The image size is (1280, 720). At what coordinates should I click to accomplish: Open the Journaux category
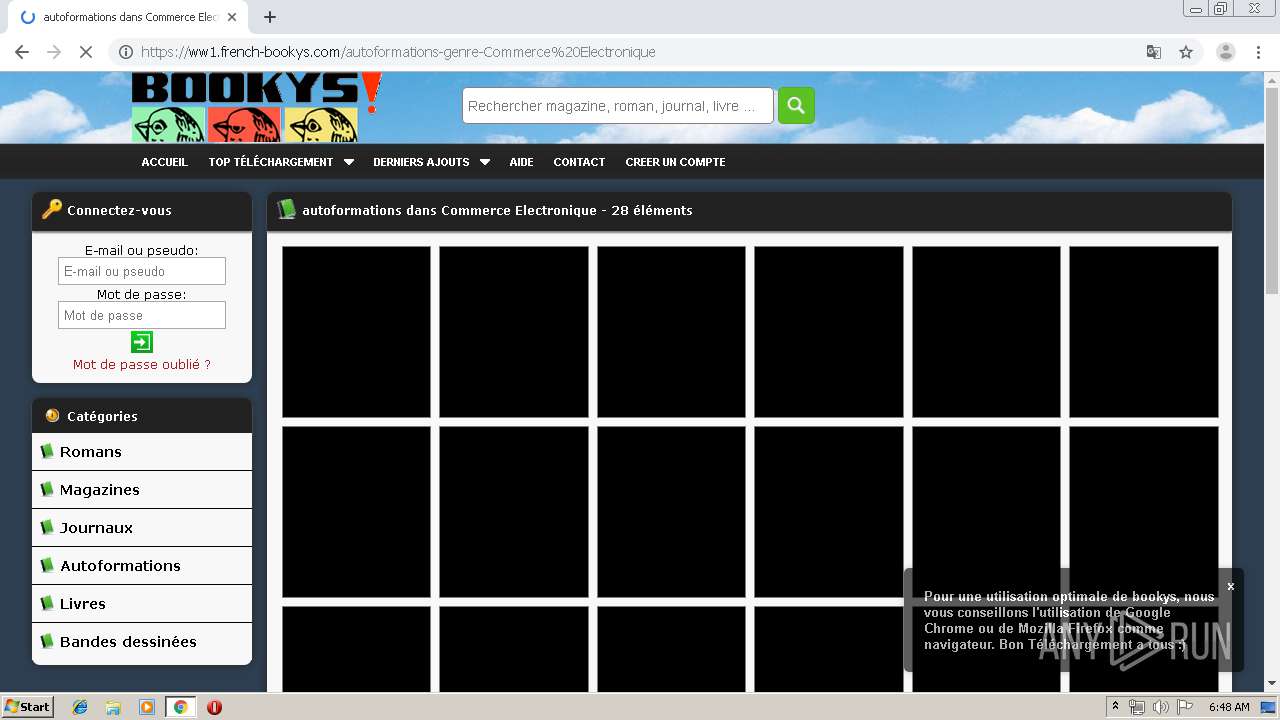(142, 528)
